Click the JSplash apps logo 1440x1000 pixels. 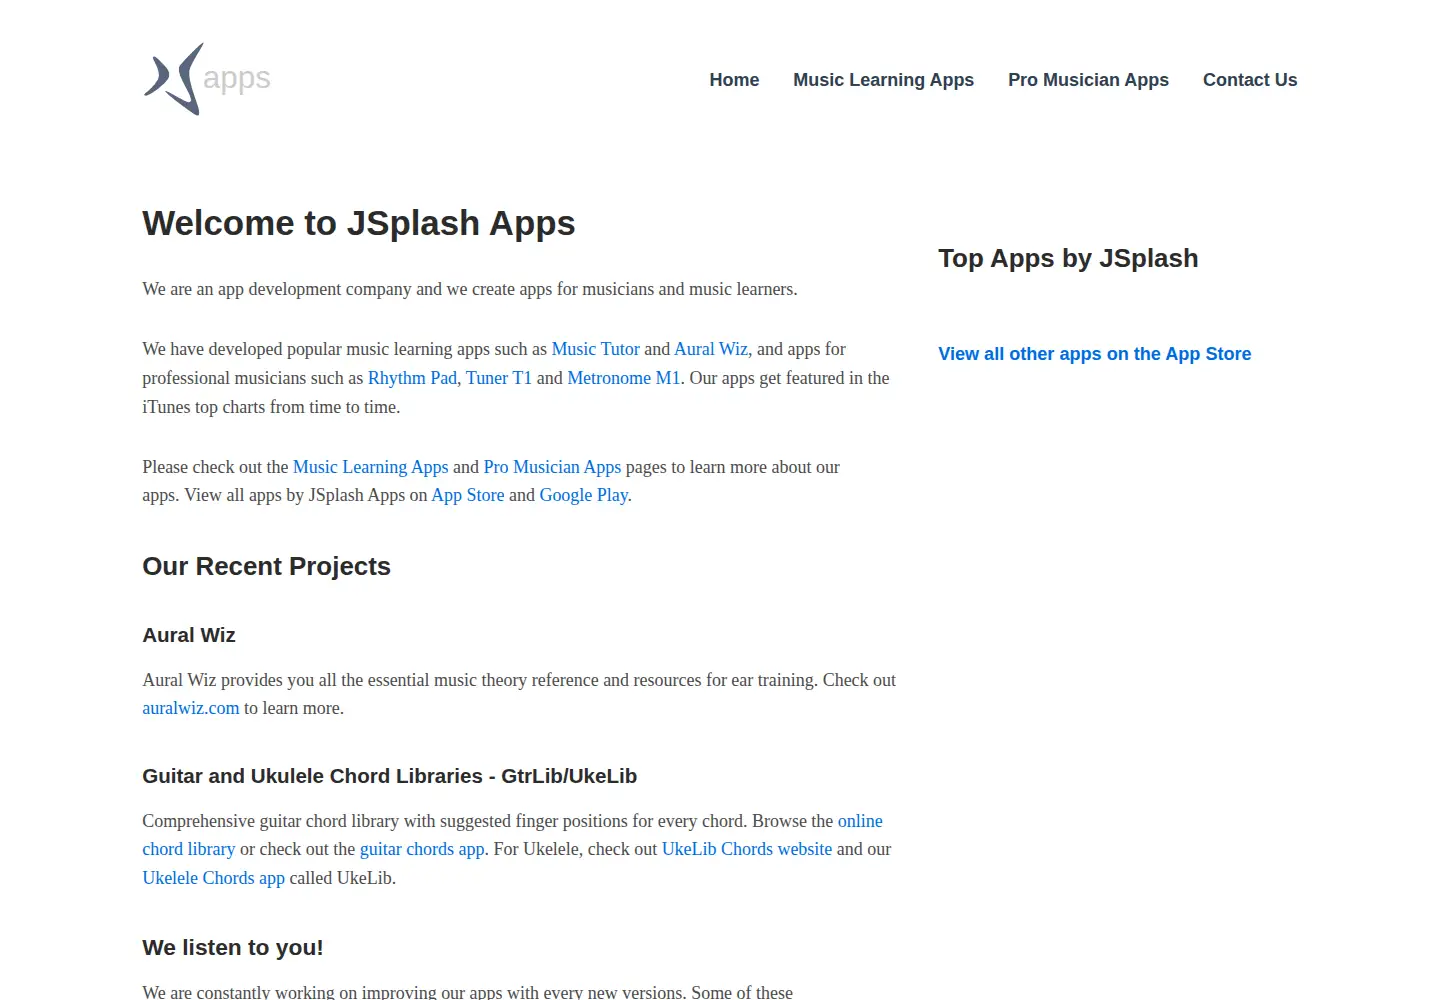207,79
